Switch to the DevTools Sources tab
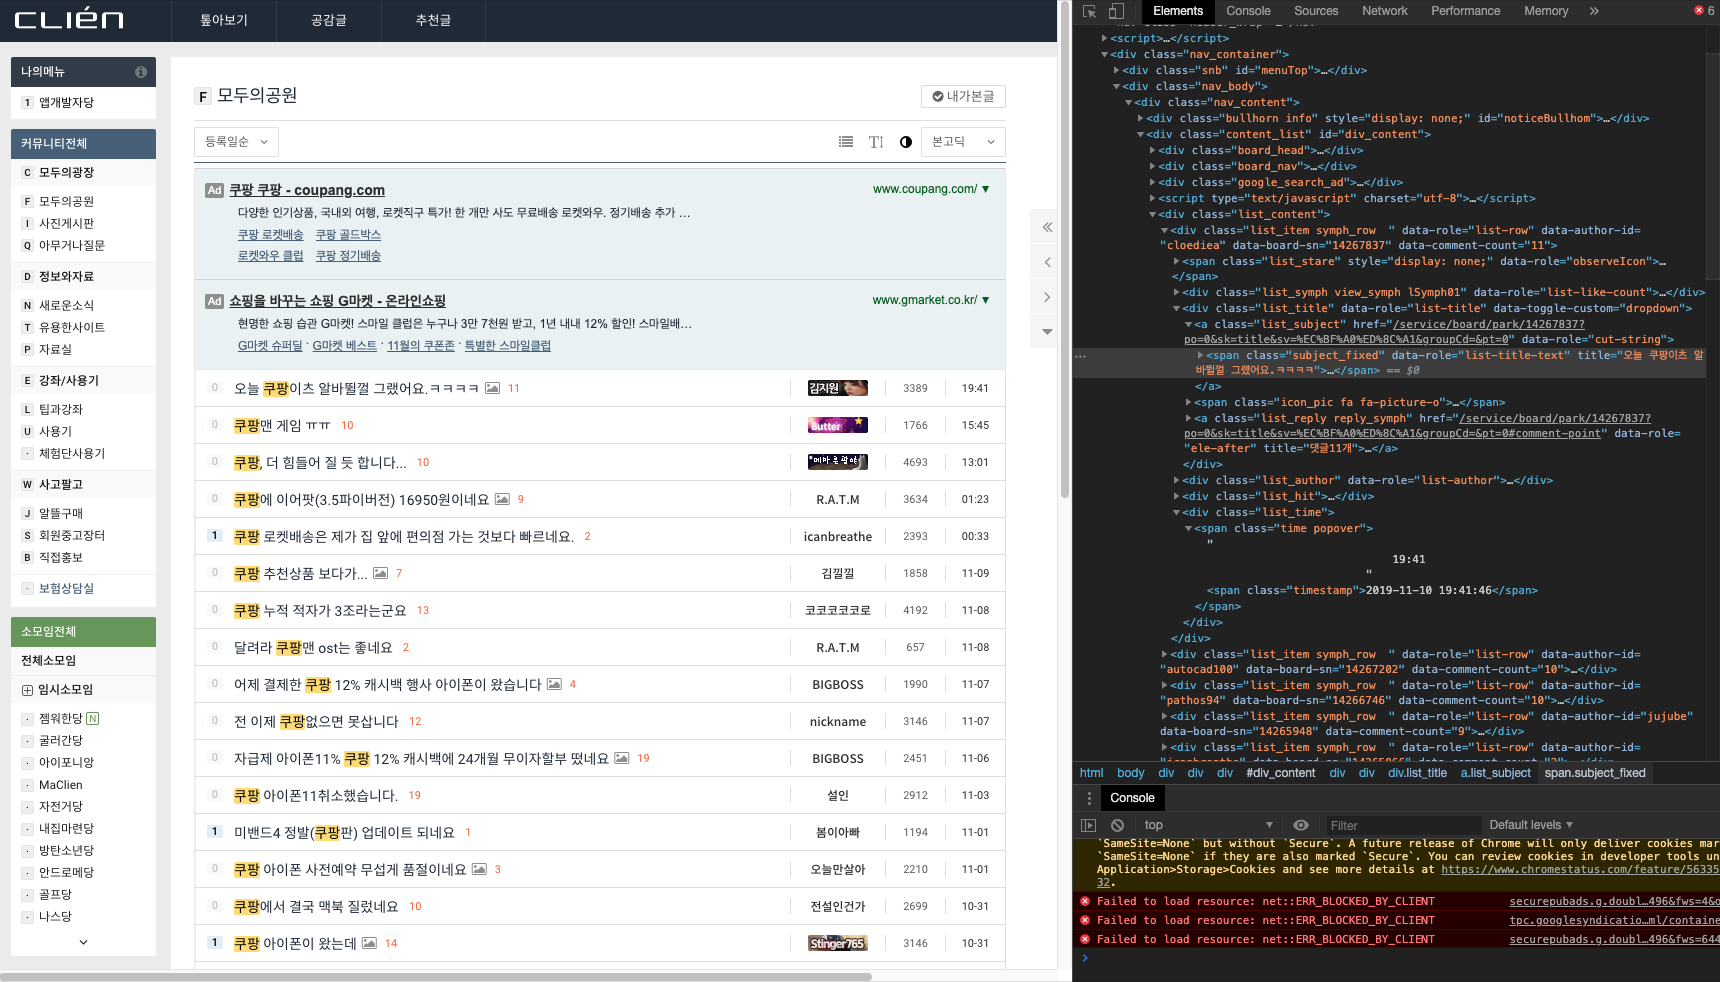 [1316, 11]
